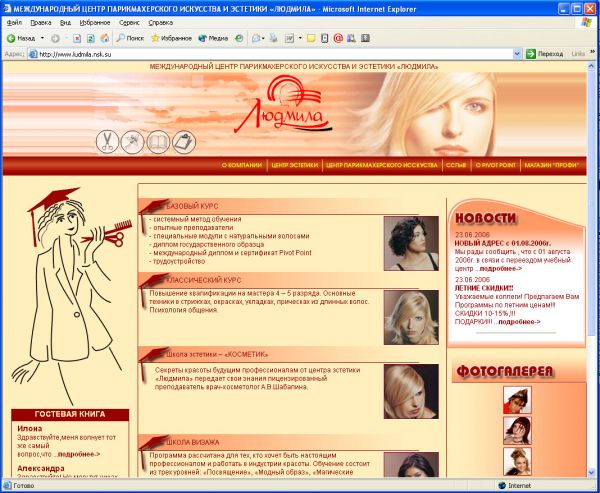Expand the Mail button dropdown arrow
This screenshot has width=600, height=493.
pyautogui.click(x=263, y=38)
